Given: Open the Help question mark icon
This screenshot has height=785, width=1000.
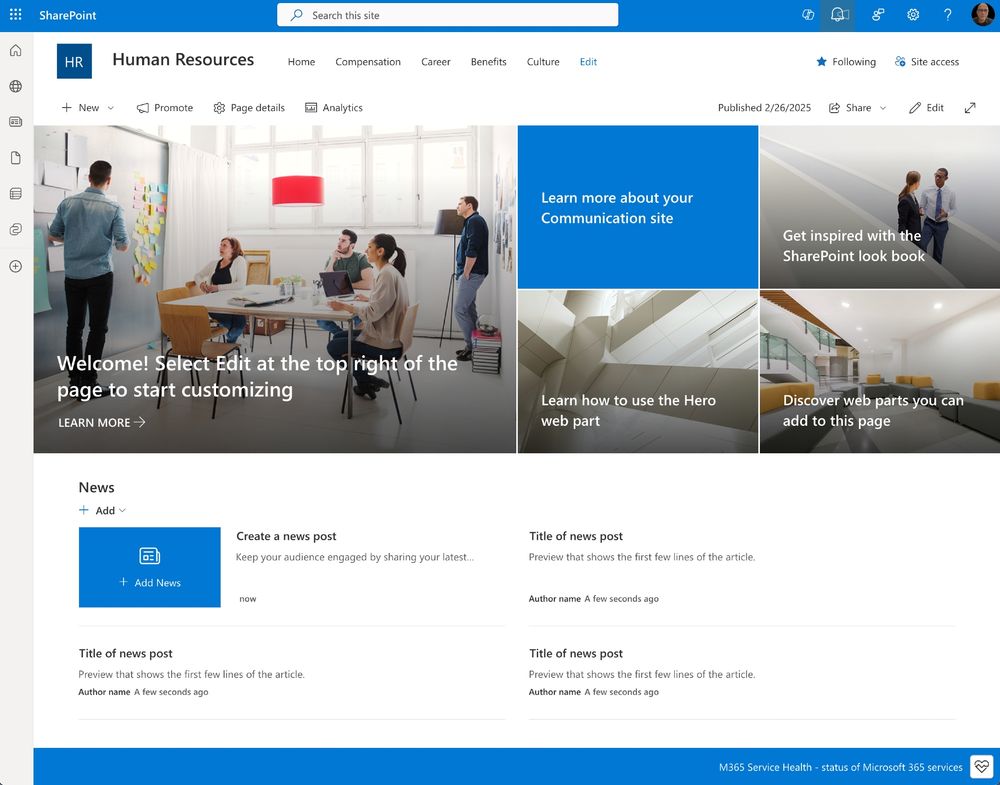Looking at the screenshot, I should 948,15.
